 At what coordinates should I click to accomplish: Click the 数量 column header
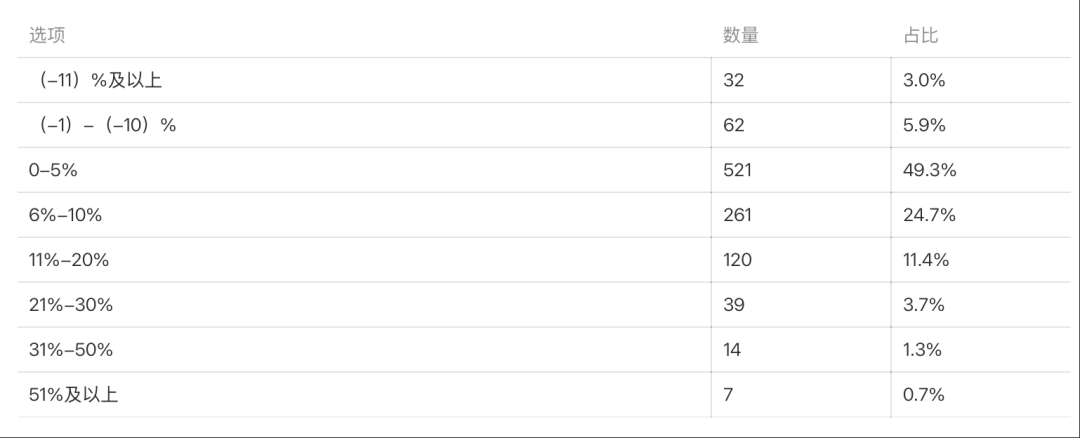740,36
